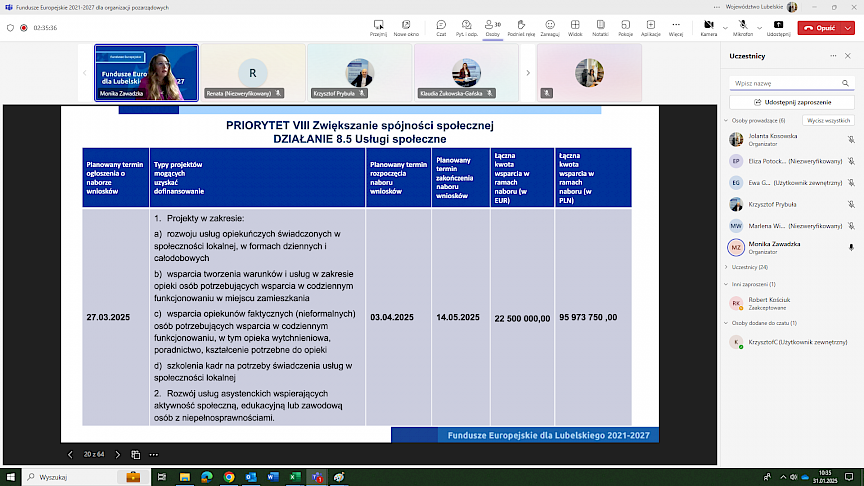
Task: Close the Uczestnicy panel
Action: 847,56
